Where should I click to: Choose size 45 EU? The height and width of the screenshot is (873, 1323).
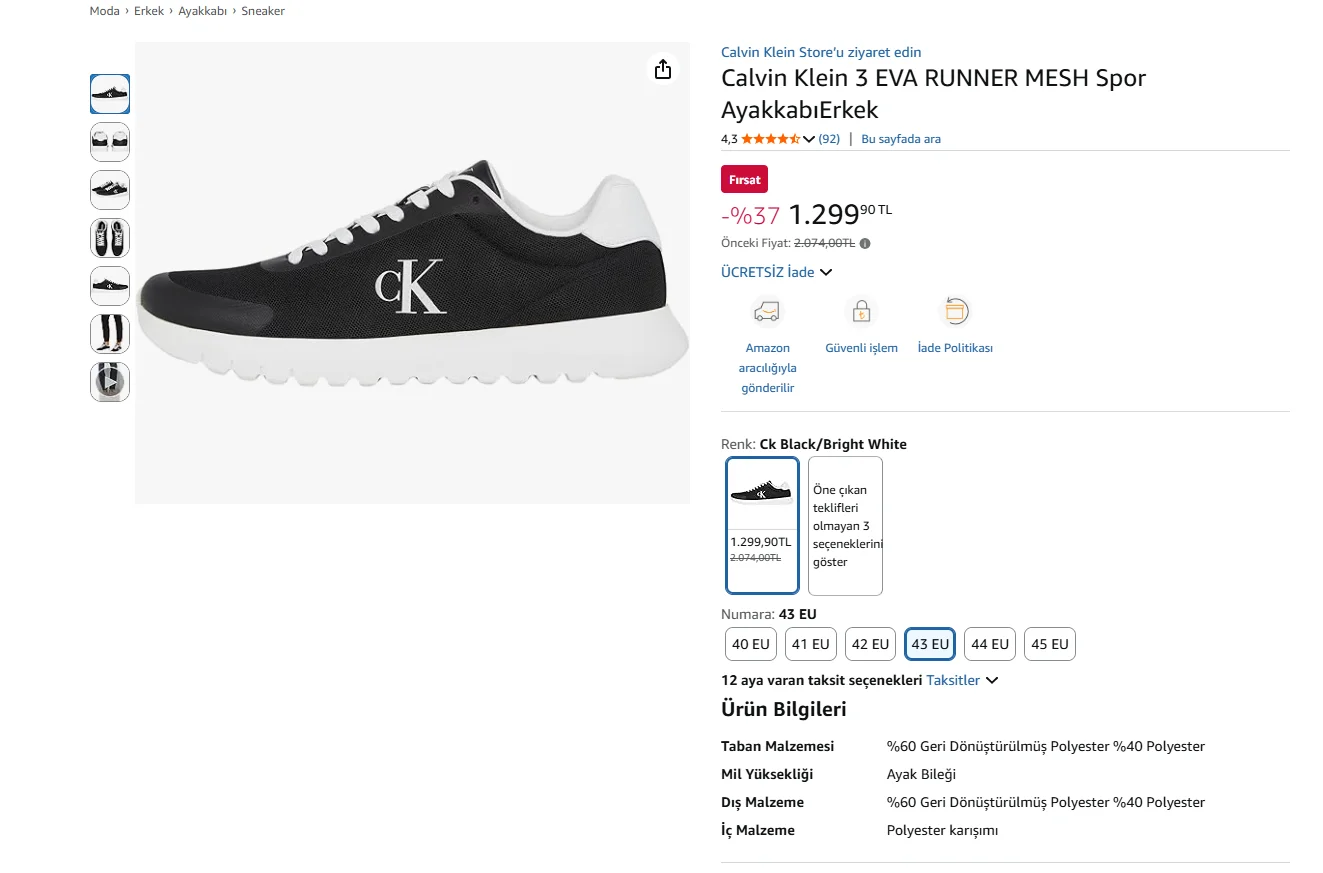point(1049,644)
